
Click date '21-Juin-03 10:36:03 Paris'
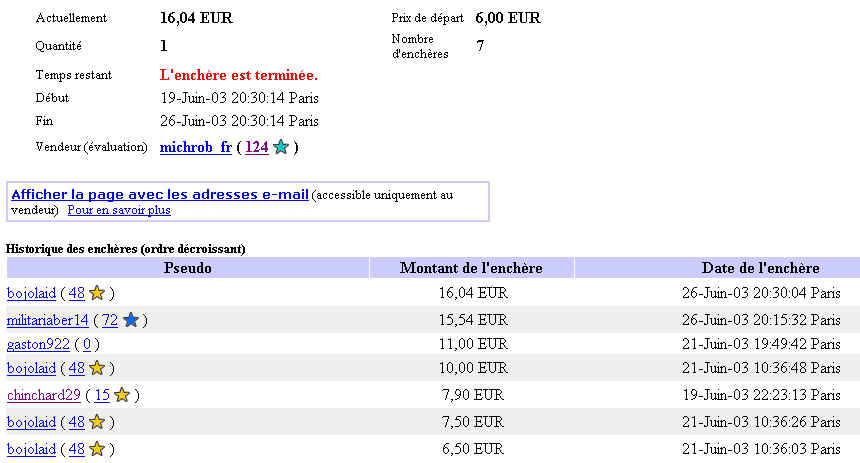pos(761,449)
